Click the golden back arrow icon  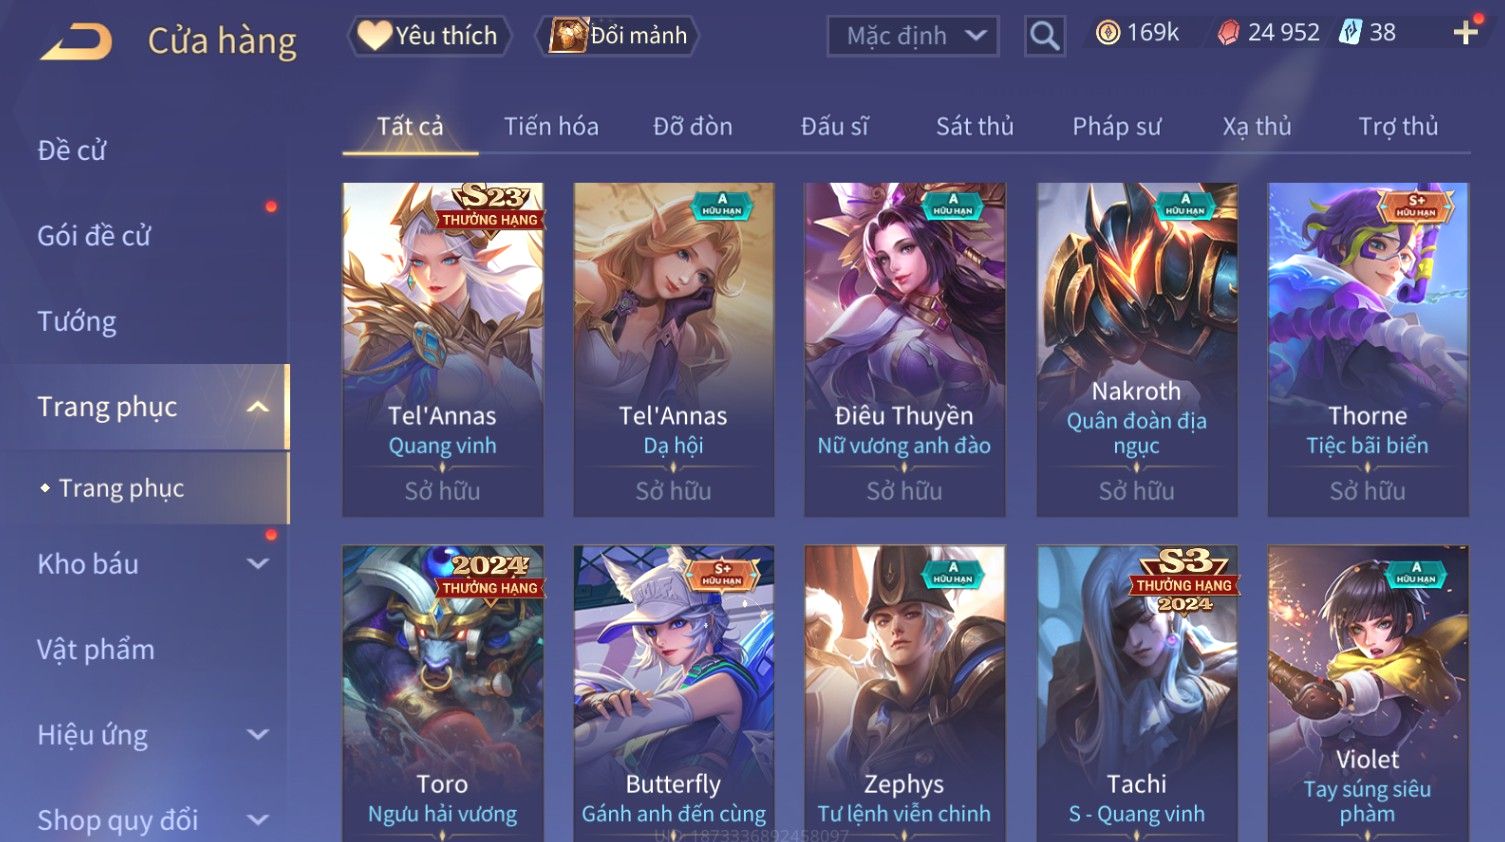[76, 42]
